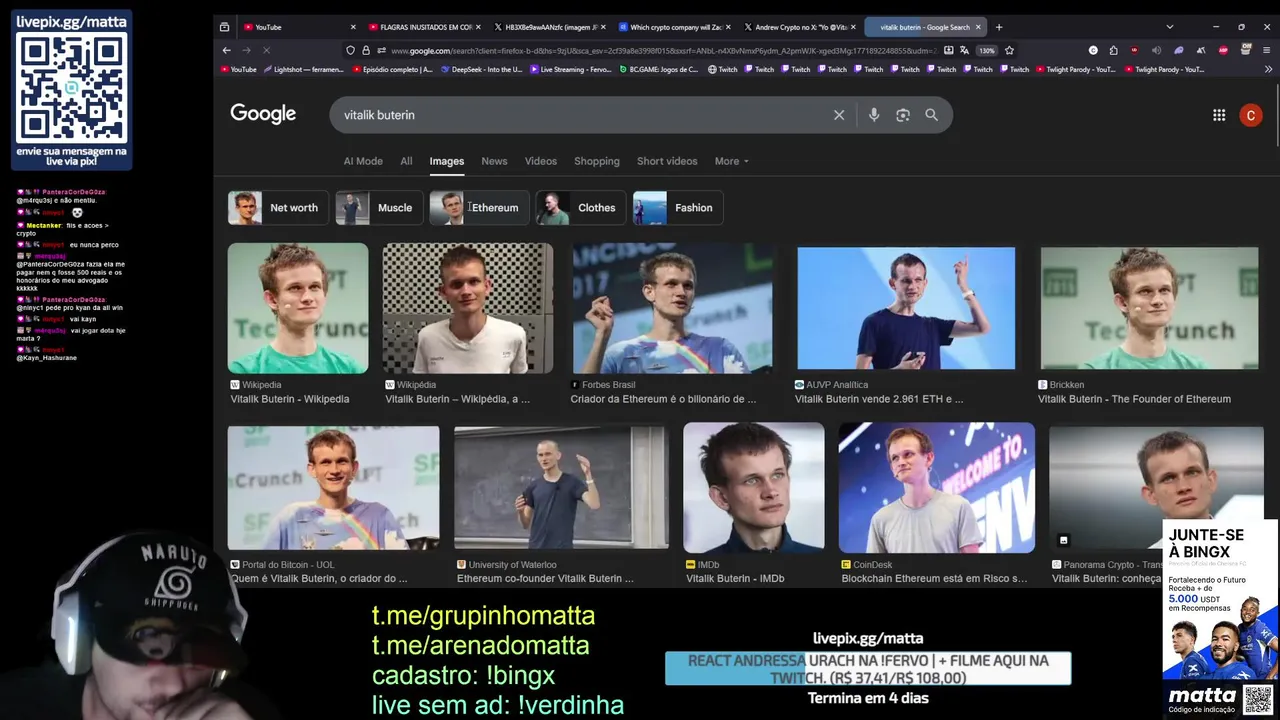Screen dimensions: 1280x720
Task: Click the magnifier search button
Action: 932,115
